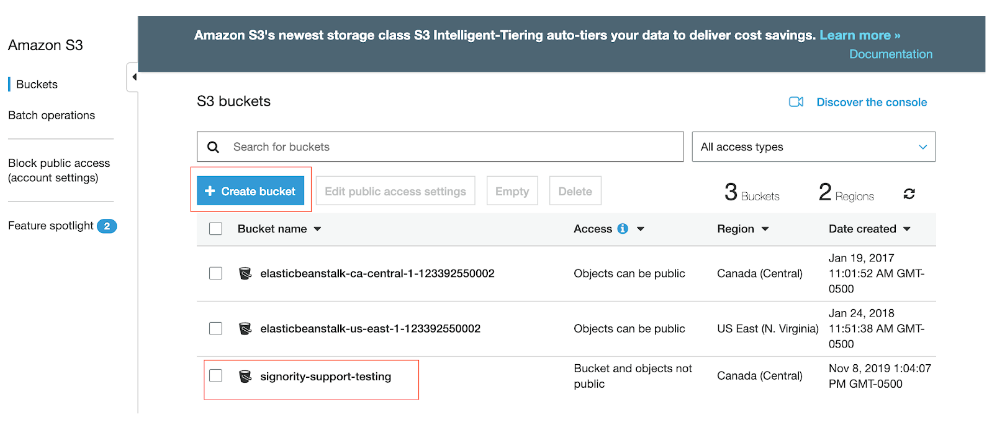Screen dimensions: 987x423
Task: Click the search magnifier icon
Action: tap(213, 147)
